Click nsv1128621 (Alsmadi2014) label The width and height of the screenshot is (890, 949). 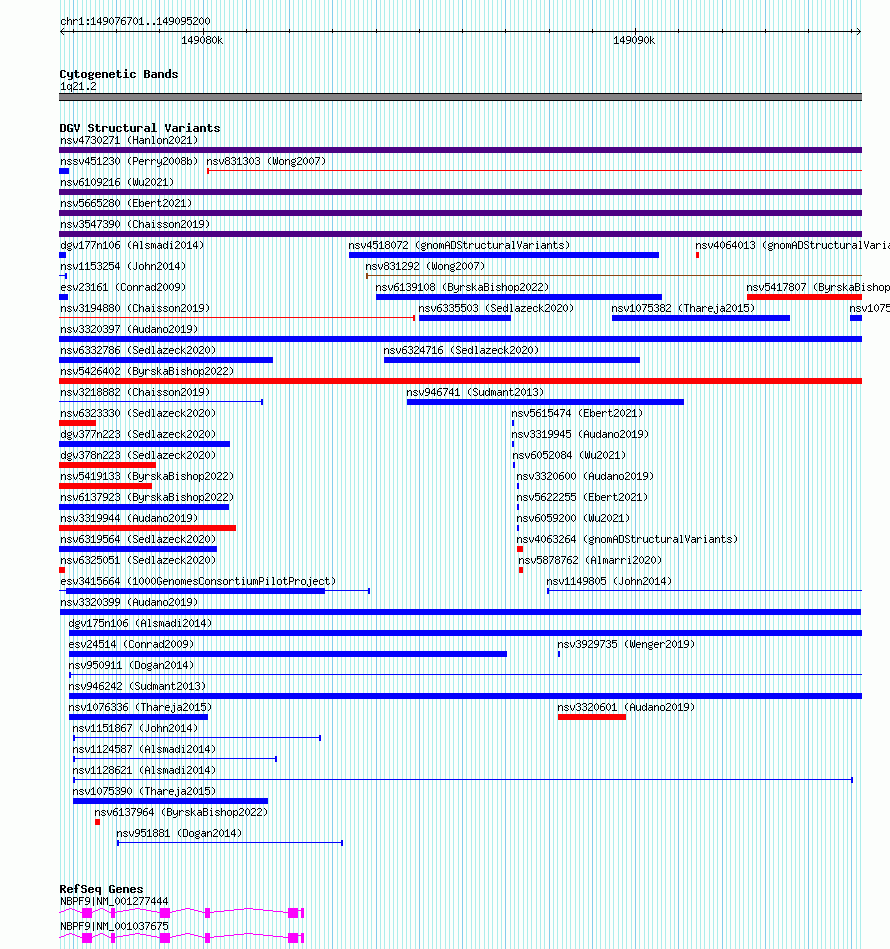(x=144, y=771)
